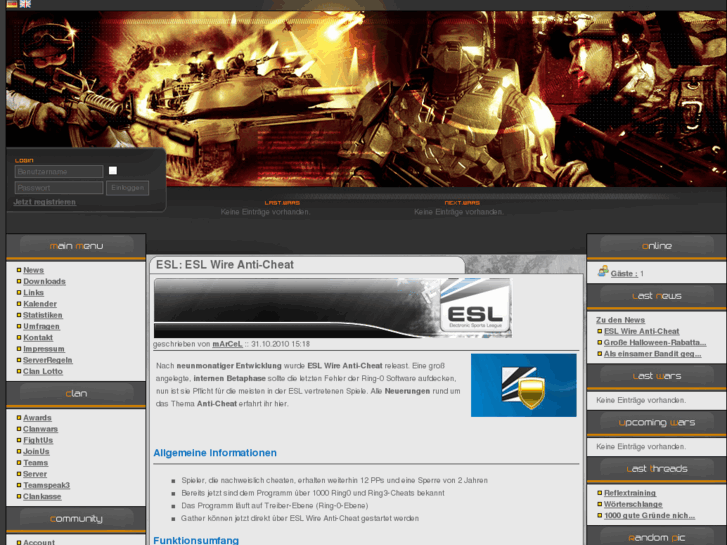Click the ESL banner image in article

point(333,308)
